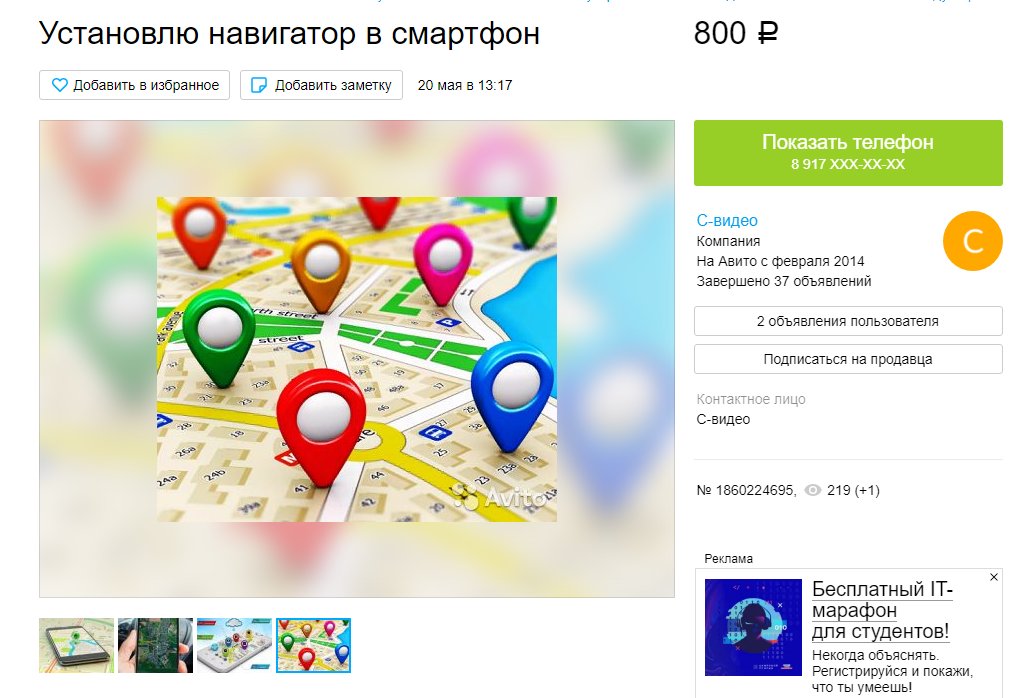Open the Бесплатный IT-марафон для студентов link
Screen dimensions: 1016x698
[x=883, y=610]
